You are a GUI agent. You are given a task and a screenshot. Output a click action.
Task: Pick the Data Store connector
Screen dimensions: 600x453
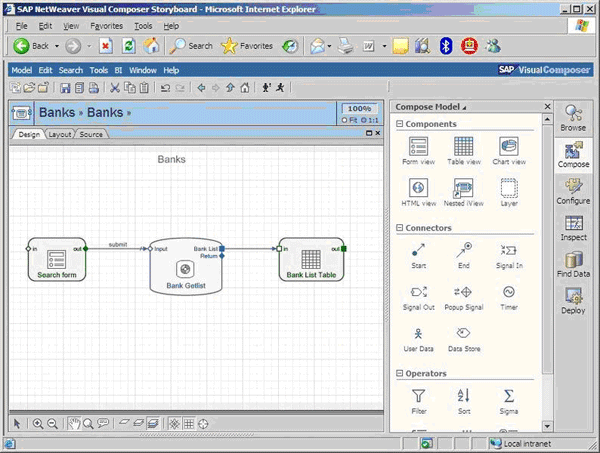pyautogui.click(x=464, y=340)
